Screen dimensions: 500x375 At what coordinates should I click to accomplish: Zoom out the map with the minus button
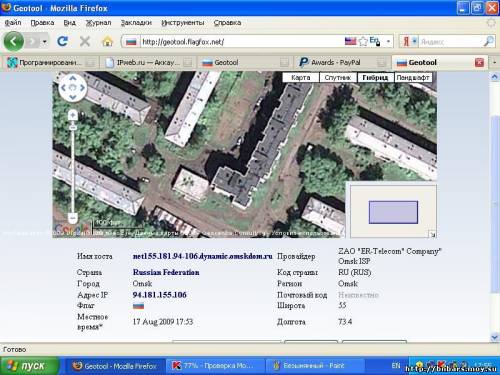[73, 218]
